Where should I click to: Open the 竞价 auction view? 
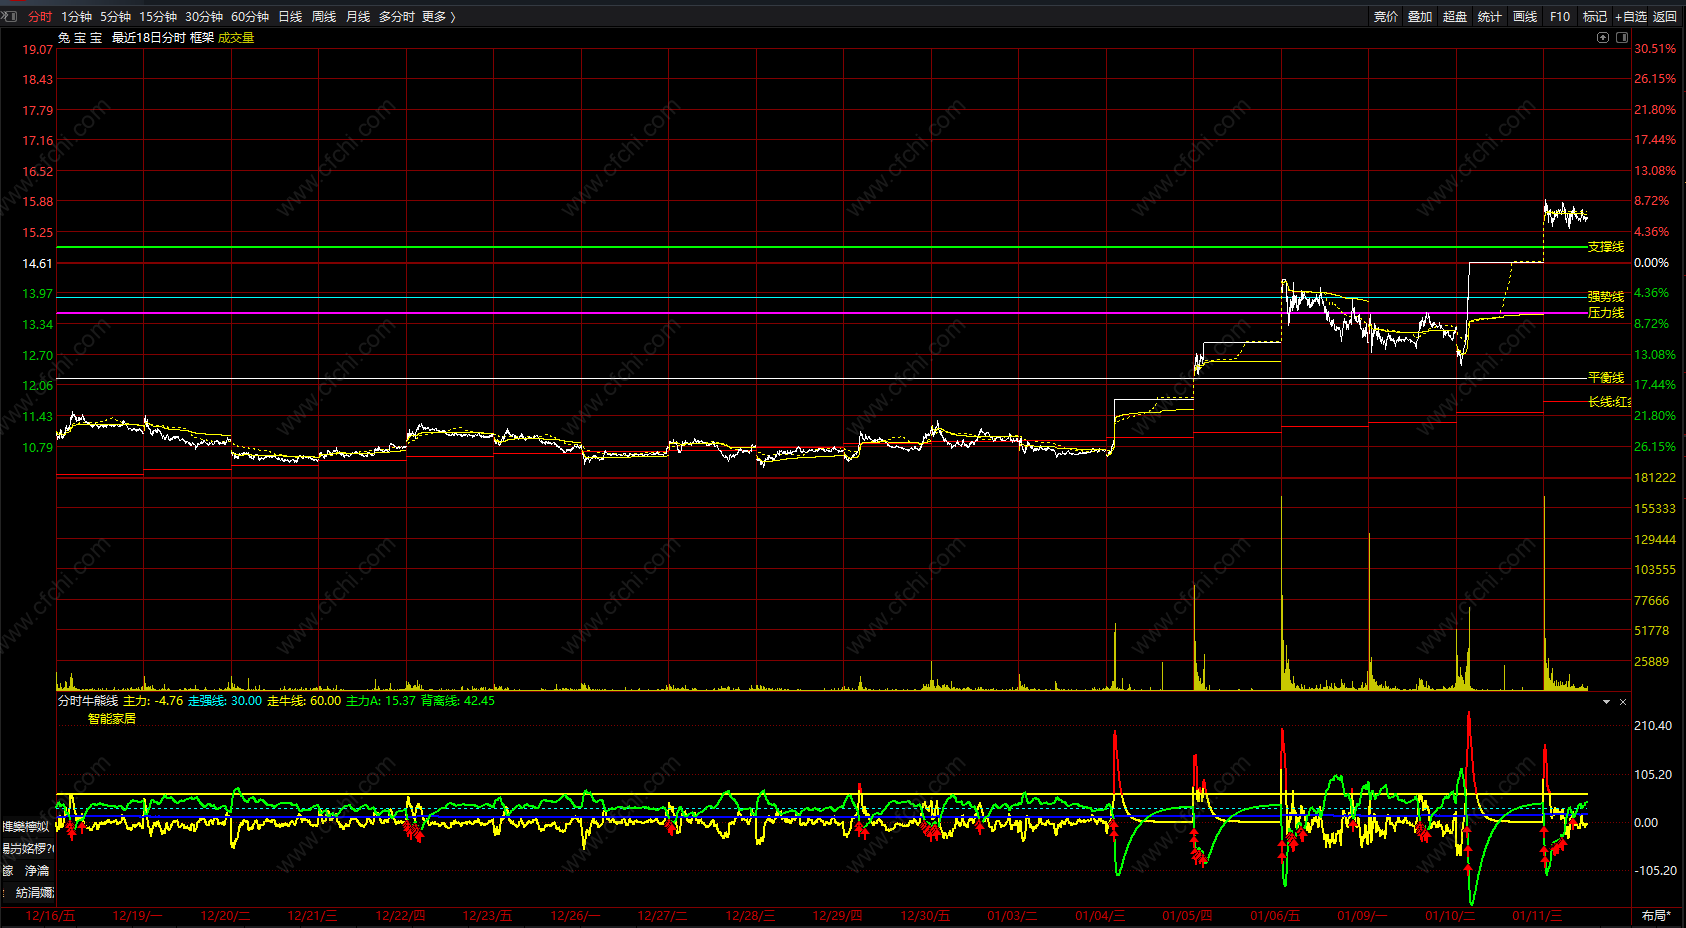click(1385, 17)
